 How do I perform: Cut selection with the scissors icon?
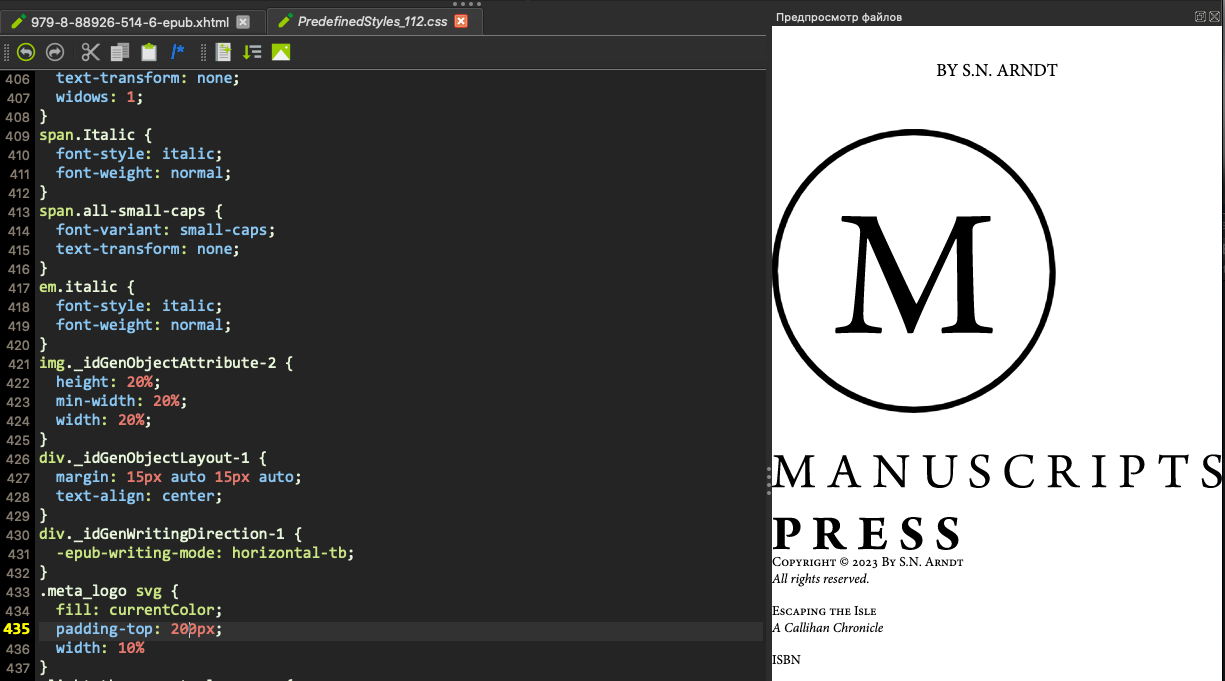tap(91, 52)
